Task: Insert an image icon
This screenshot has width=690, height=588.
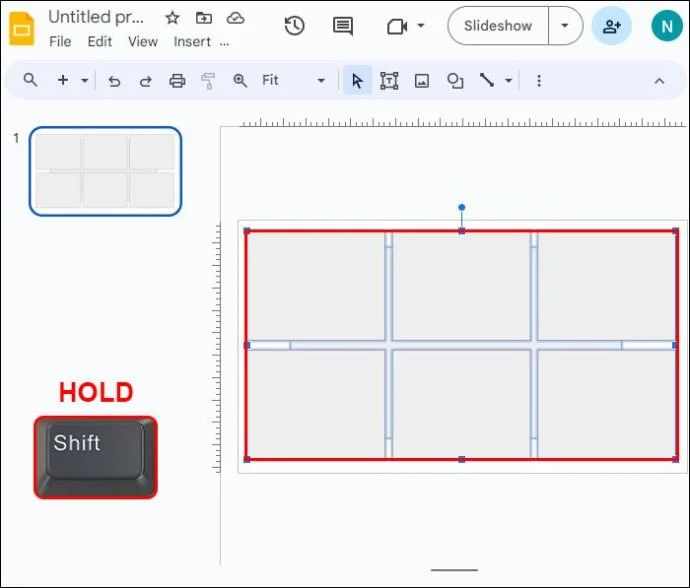Action: [422, 81]
